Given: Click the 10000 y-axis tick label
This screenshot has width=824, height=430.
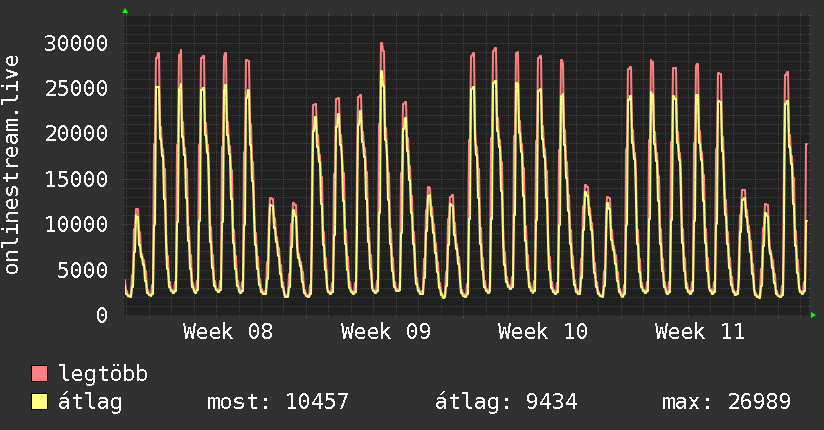Looking at the screenshot, I should pos(76,224).
